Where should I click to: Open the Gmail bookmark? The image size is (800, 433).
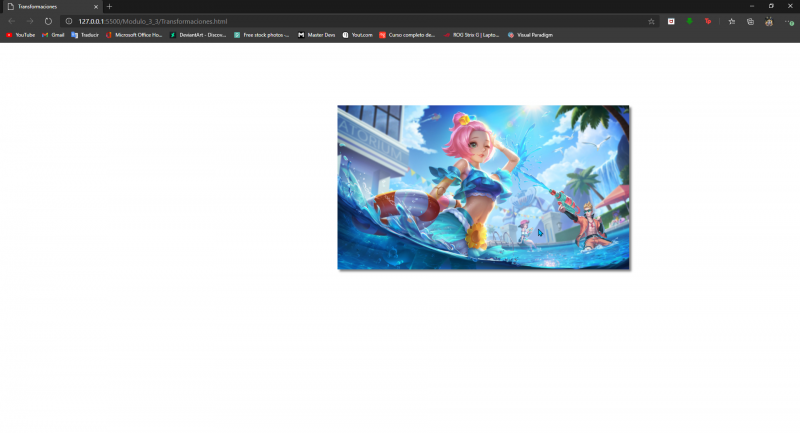click(53, 35)
